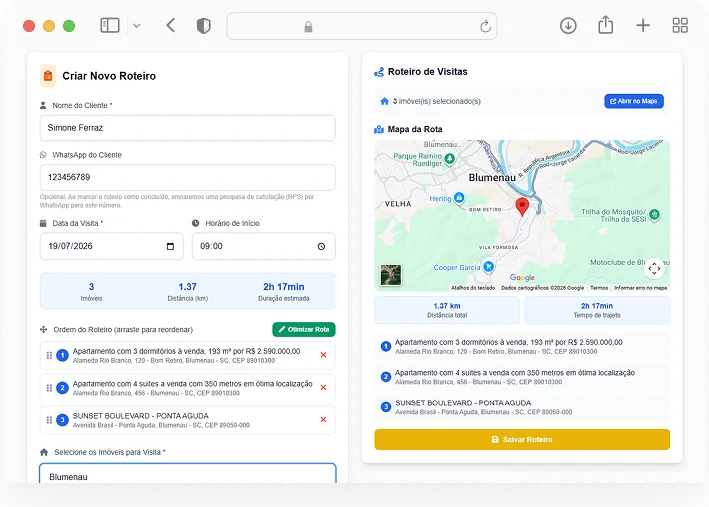Screen dimensions: 709x507
Task: Select visit 1 apartment in Roteiro de Visitas
Action: (522, 346)
